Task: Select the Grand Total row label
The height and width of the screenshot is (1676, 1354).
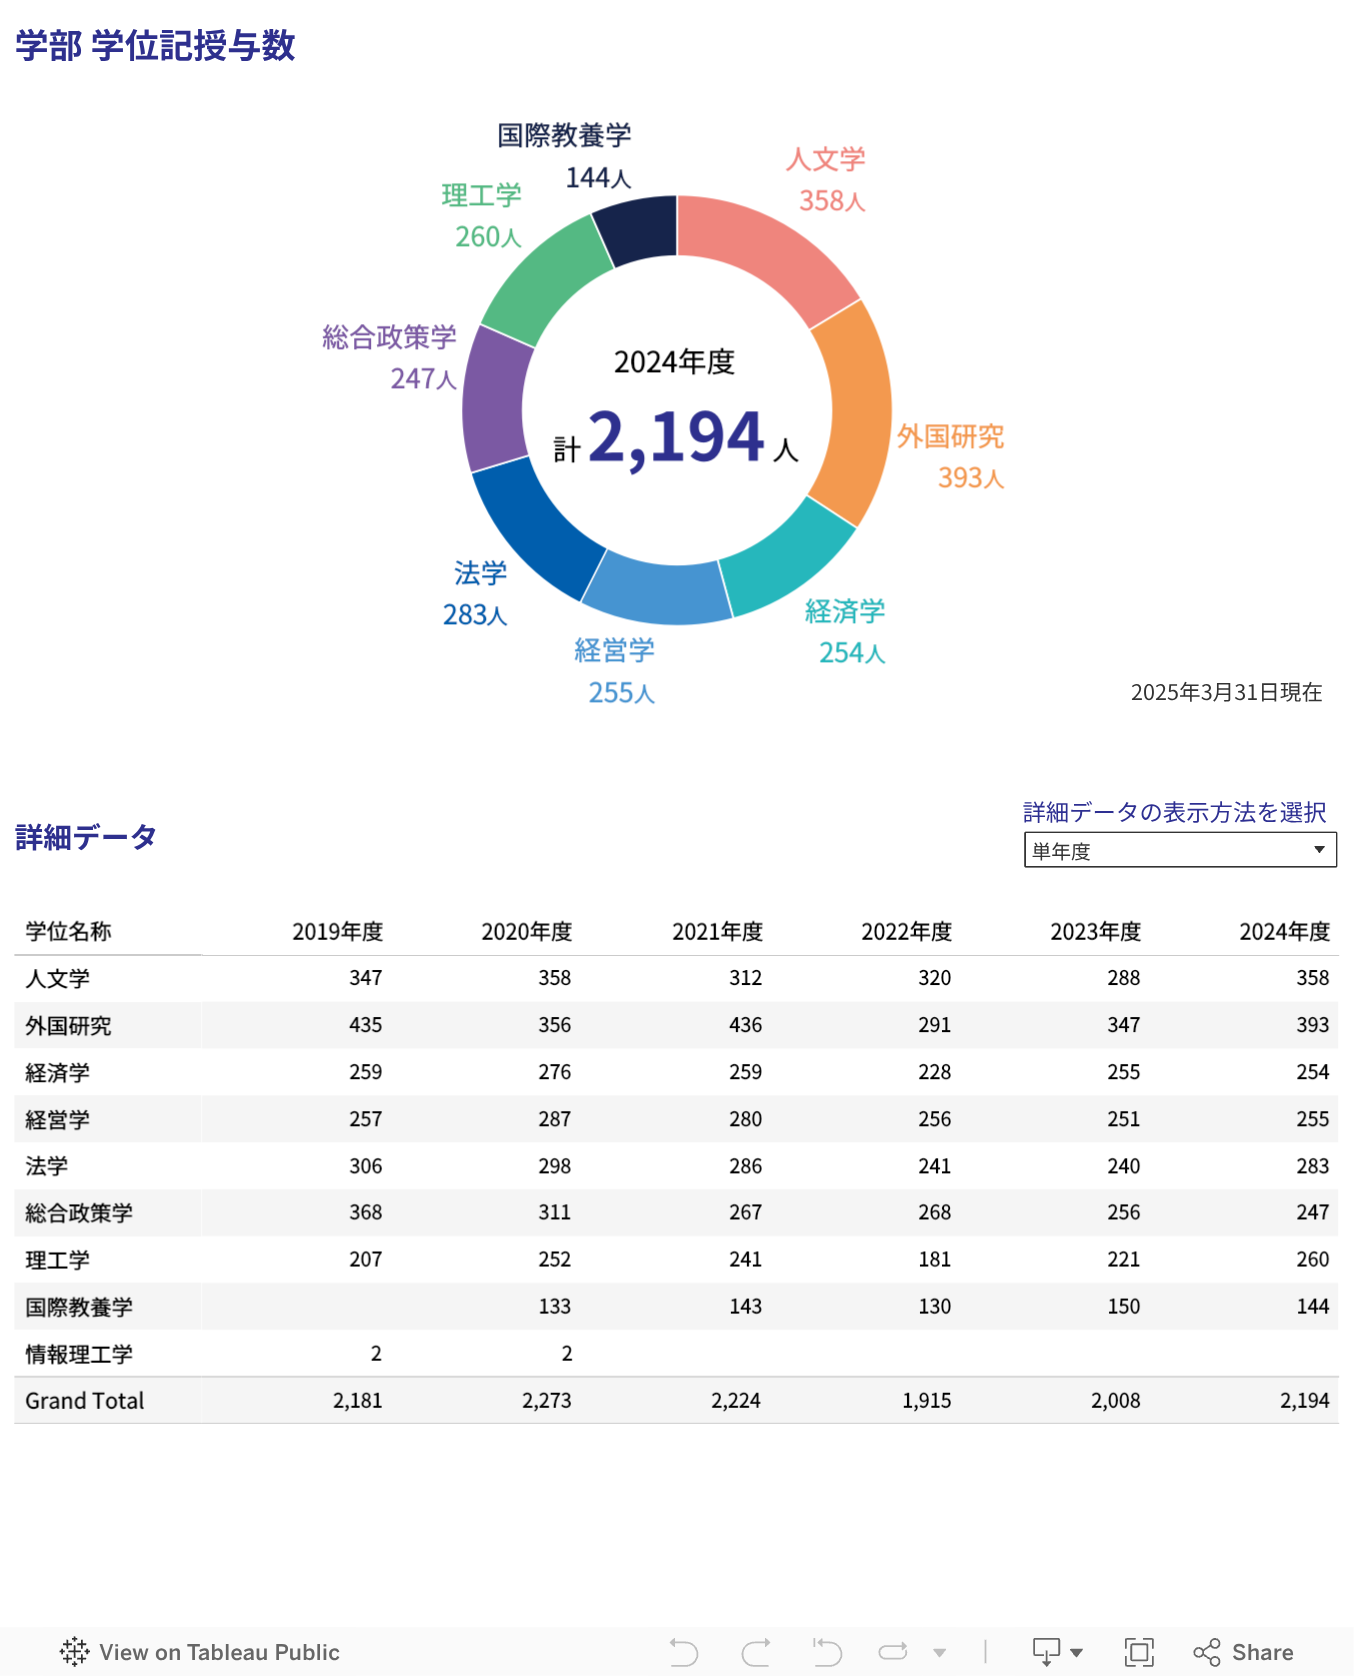Action: coord(85,1401)
